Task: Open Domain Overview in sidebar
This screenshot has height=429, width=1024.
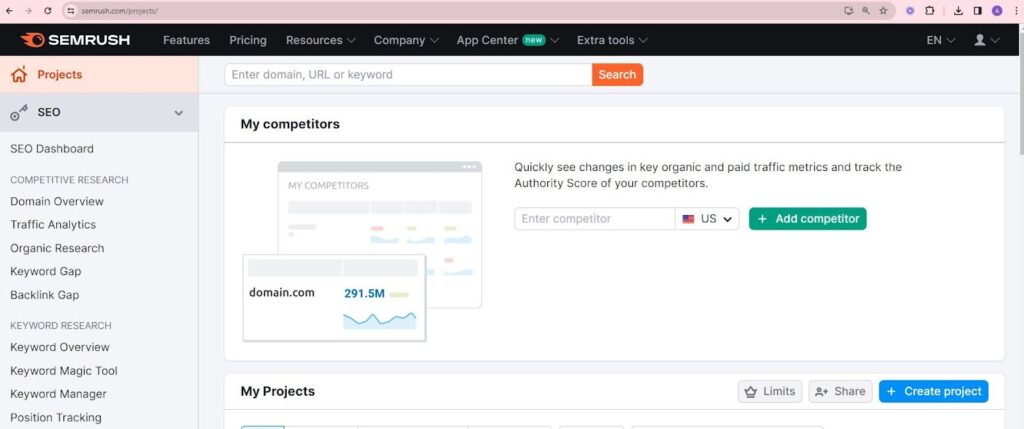Action: (57, 201)
